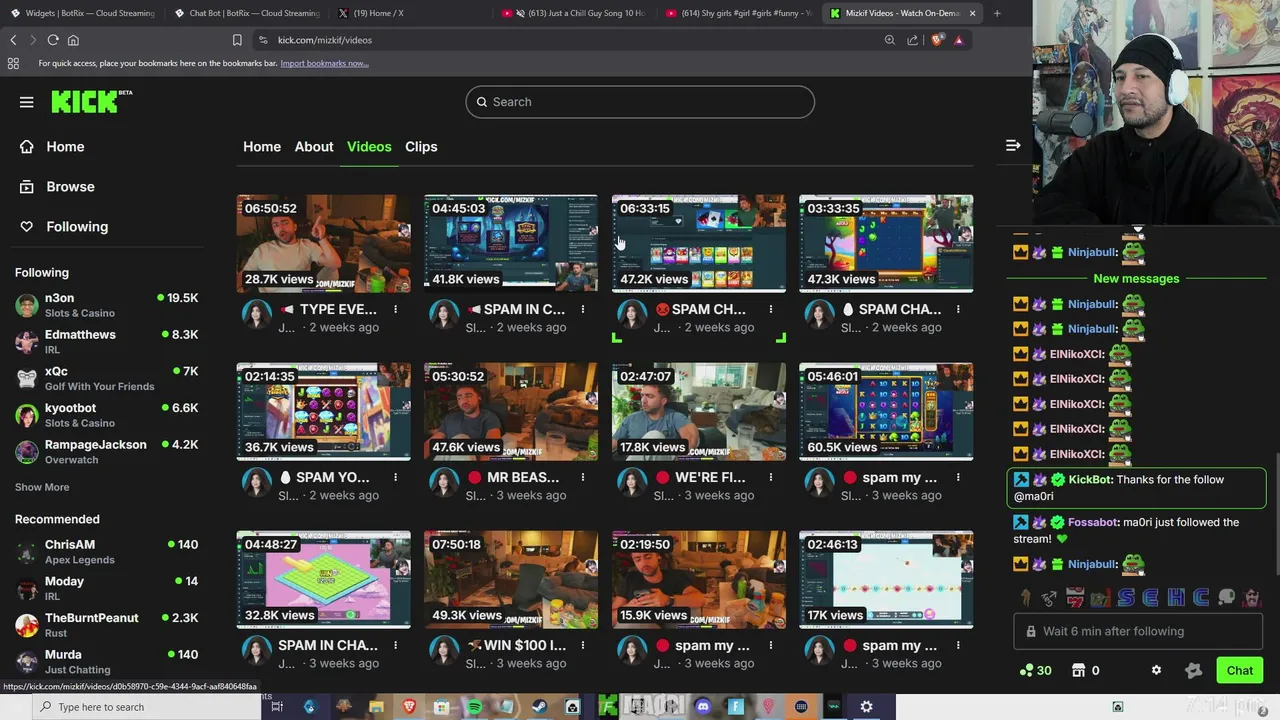Select the slot machine 777 emote

(x=1074, y=598)
